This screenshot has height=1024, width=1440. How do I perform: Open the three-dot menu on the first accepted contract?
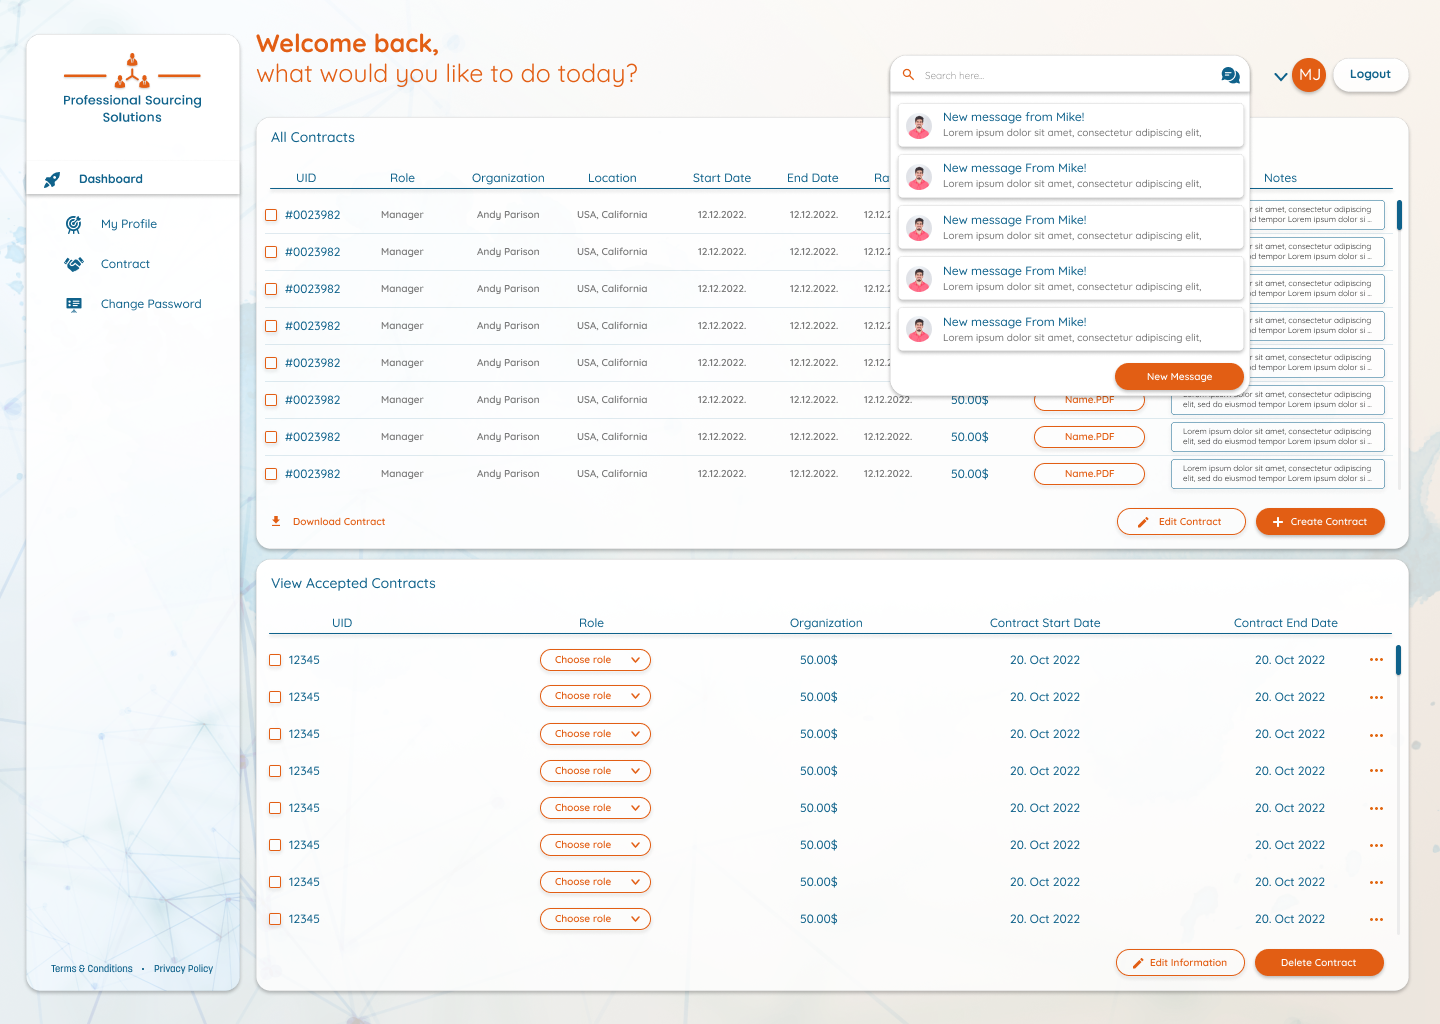1376,660
